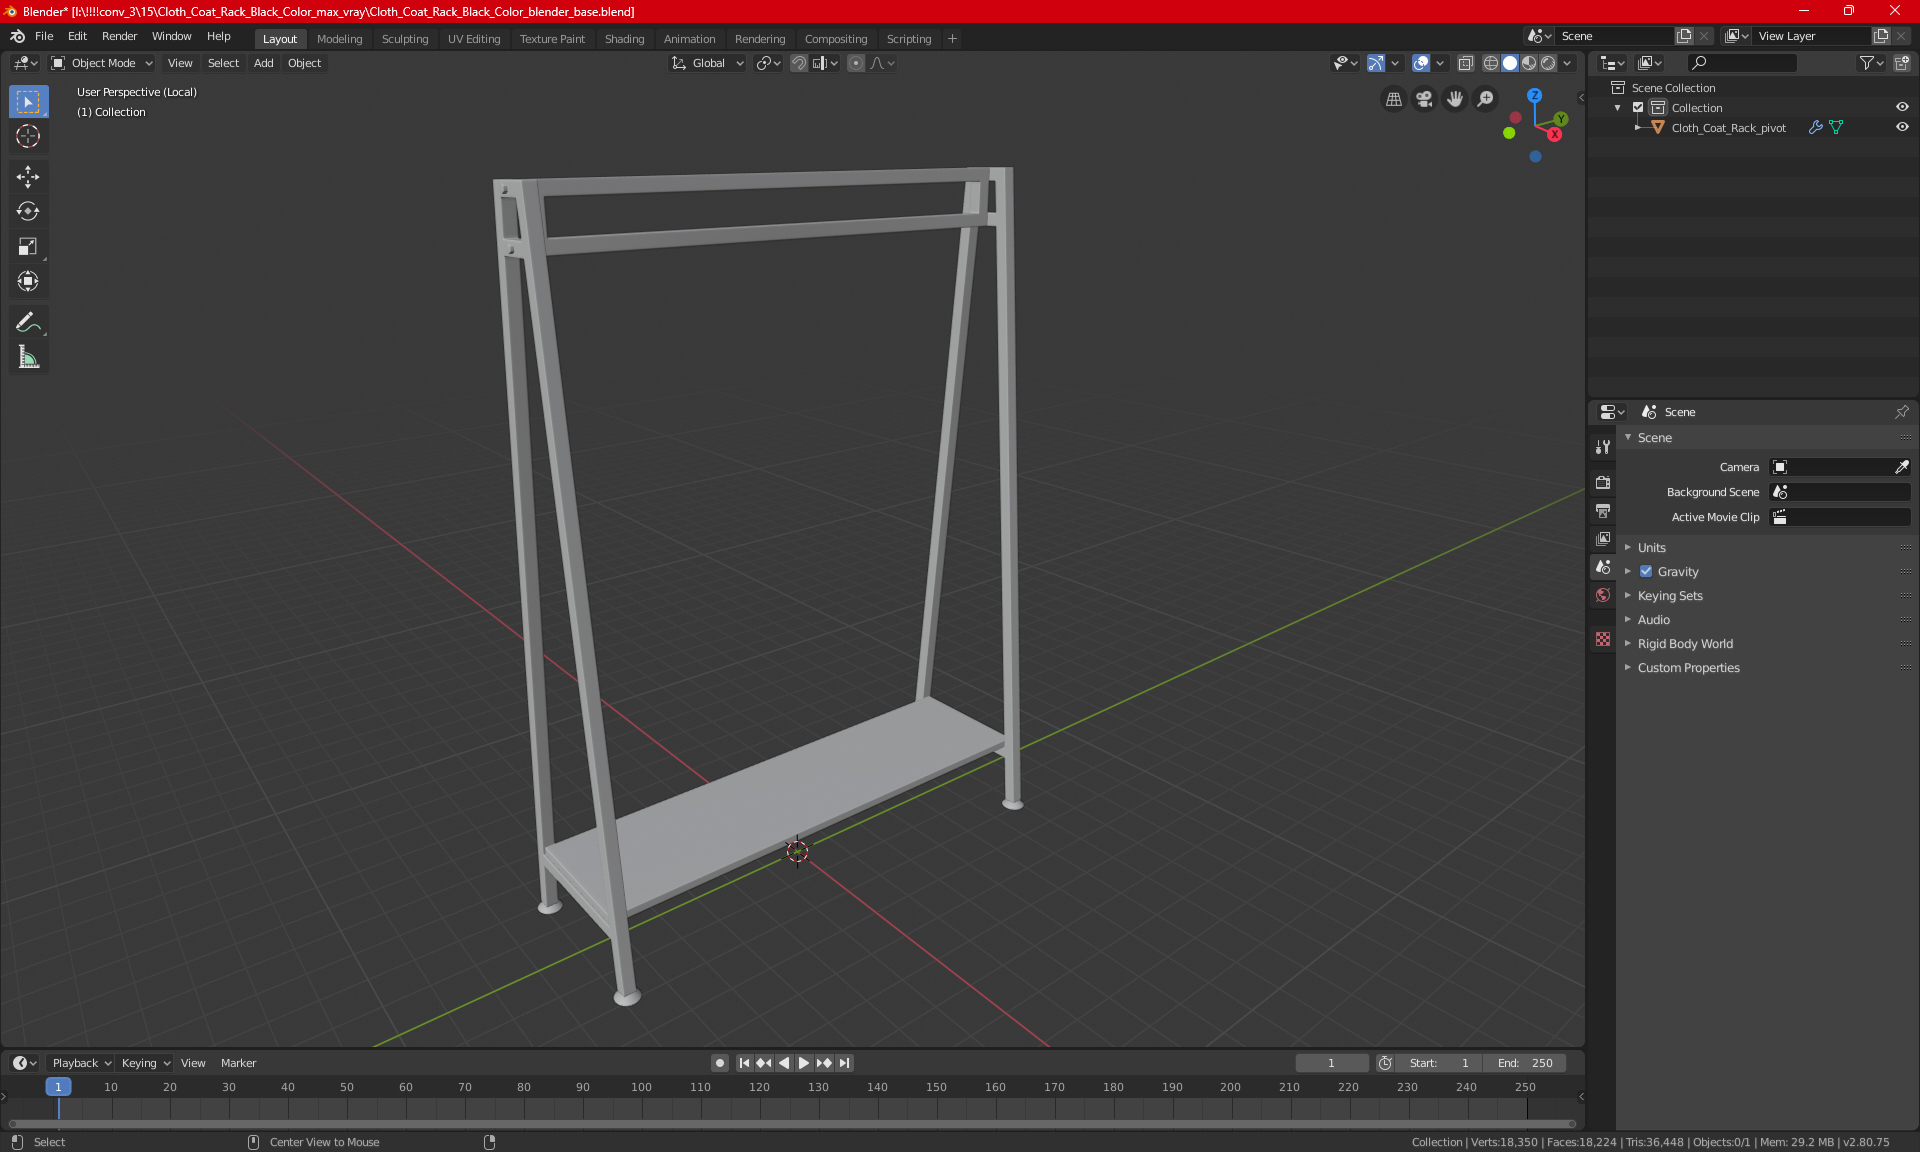Viewport: 1920px width, 1152px height.
Task: Click the outliner search field
Action: coord(1742,63)
